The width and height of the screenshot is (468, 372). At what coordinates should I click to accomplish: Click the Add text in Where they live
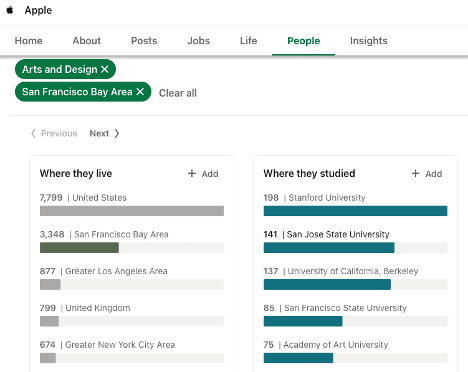tap(210, 174)
